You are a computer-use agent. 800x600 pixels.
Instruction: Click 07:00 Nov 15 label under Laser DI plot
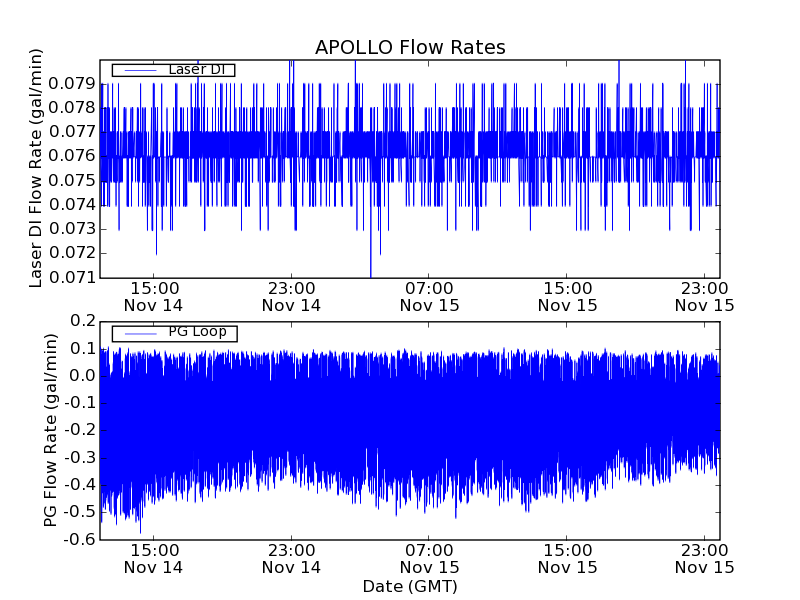tap(429, 297)
